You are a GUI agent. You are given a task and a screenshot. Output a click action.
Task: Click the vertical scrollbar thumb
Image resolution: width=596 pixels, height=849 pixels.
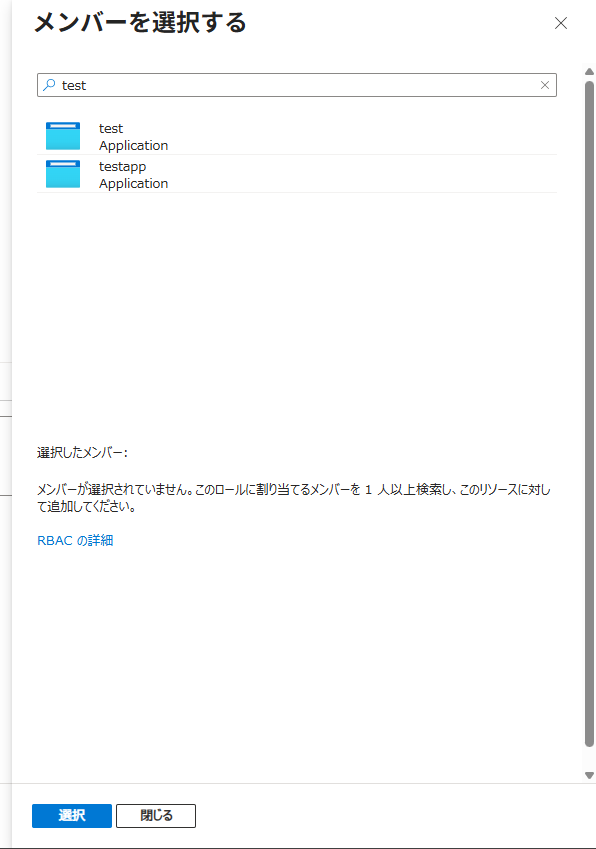pos(590,414)
